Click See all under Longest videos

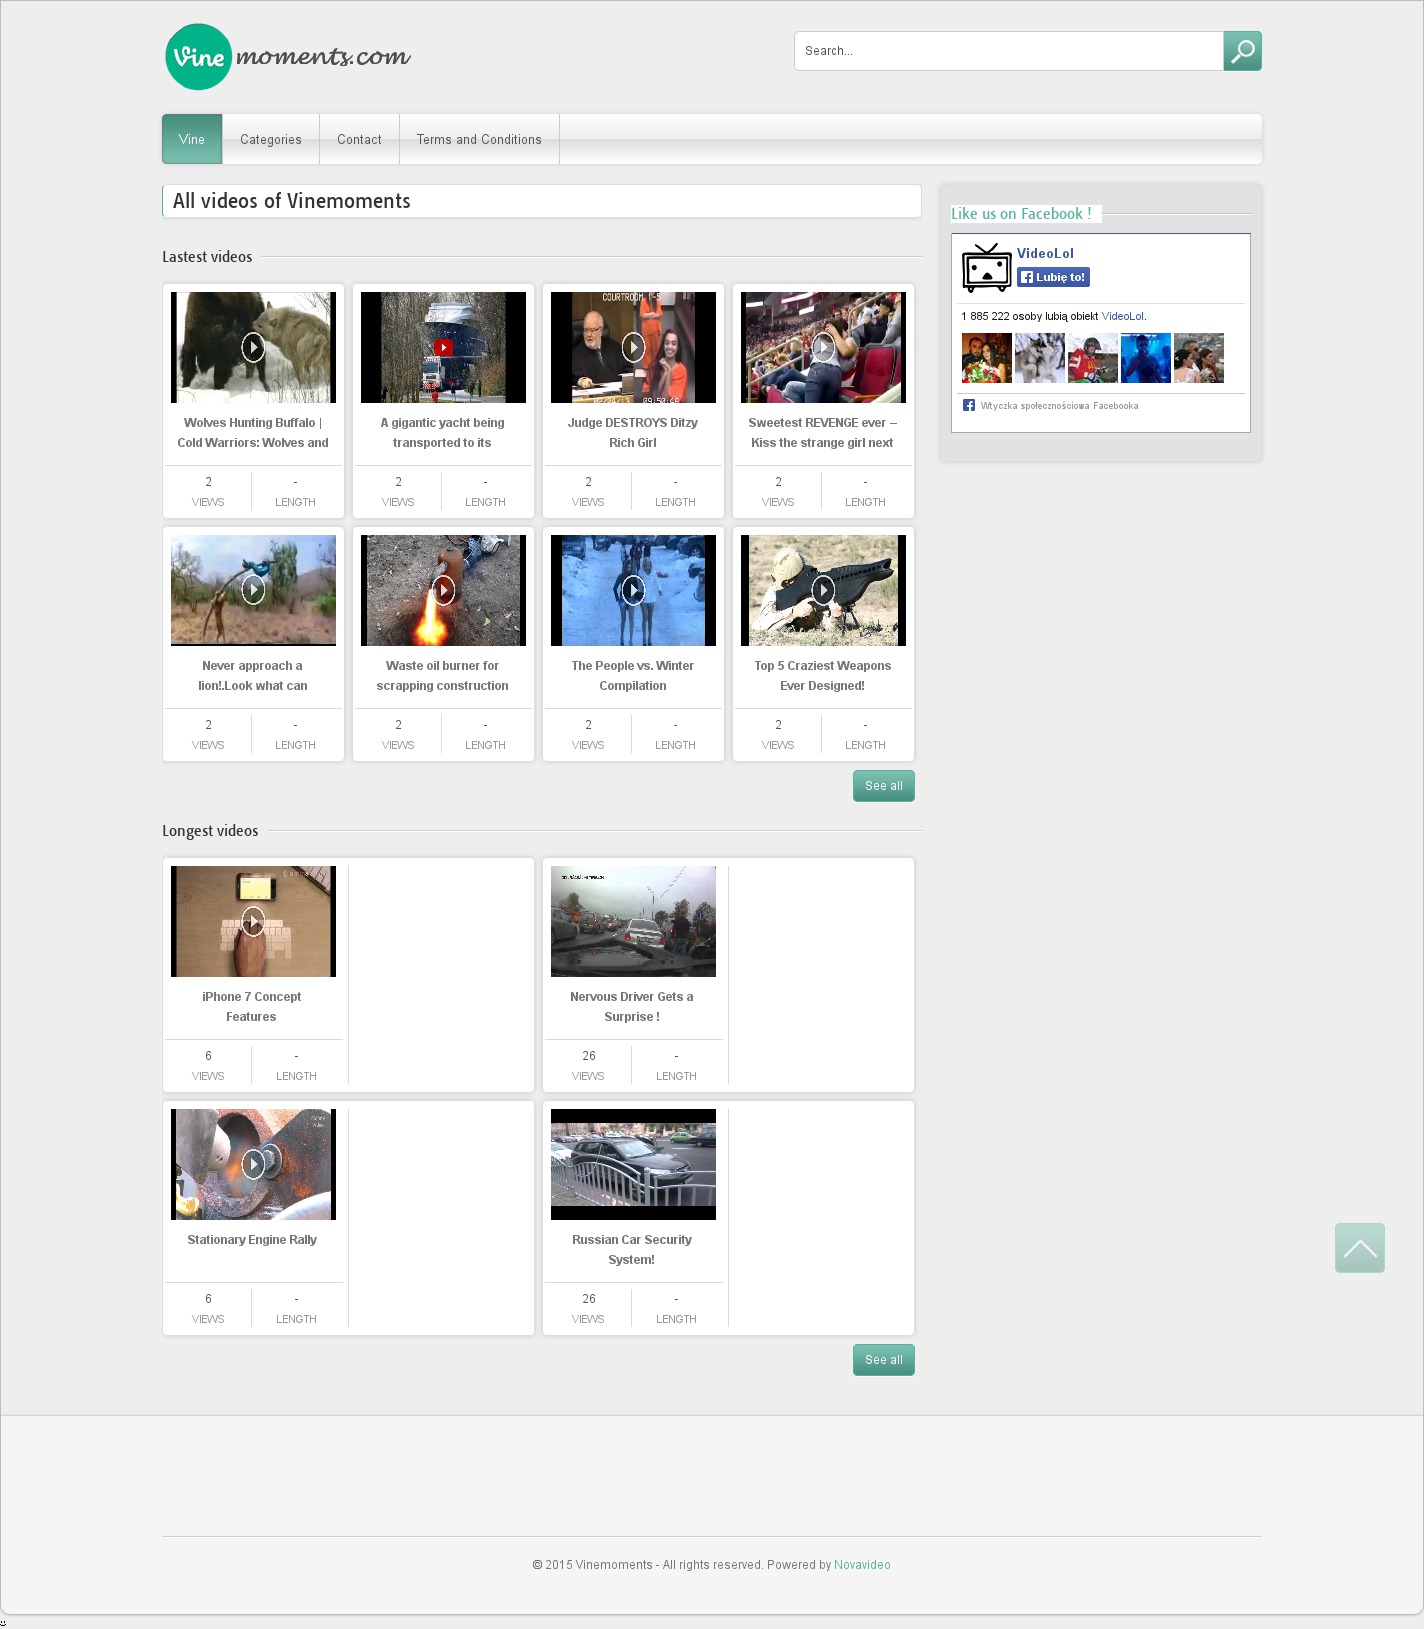click(x=883, y=1360)
